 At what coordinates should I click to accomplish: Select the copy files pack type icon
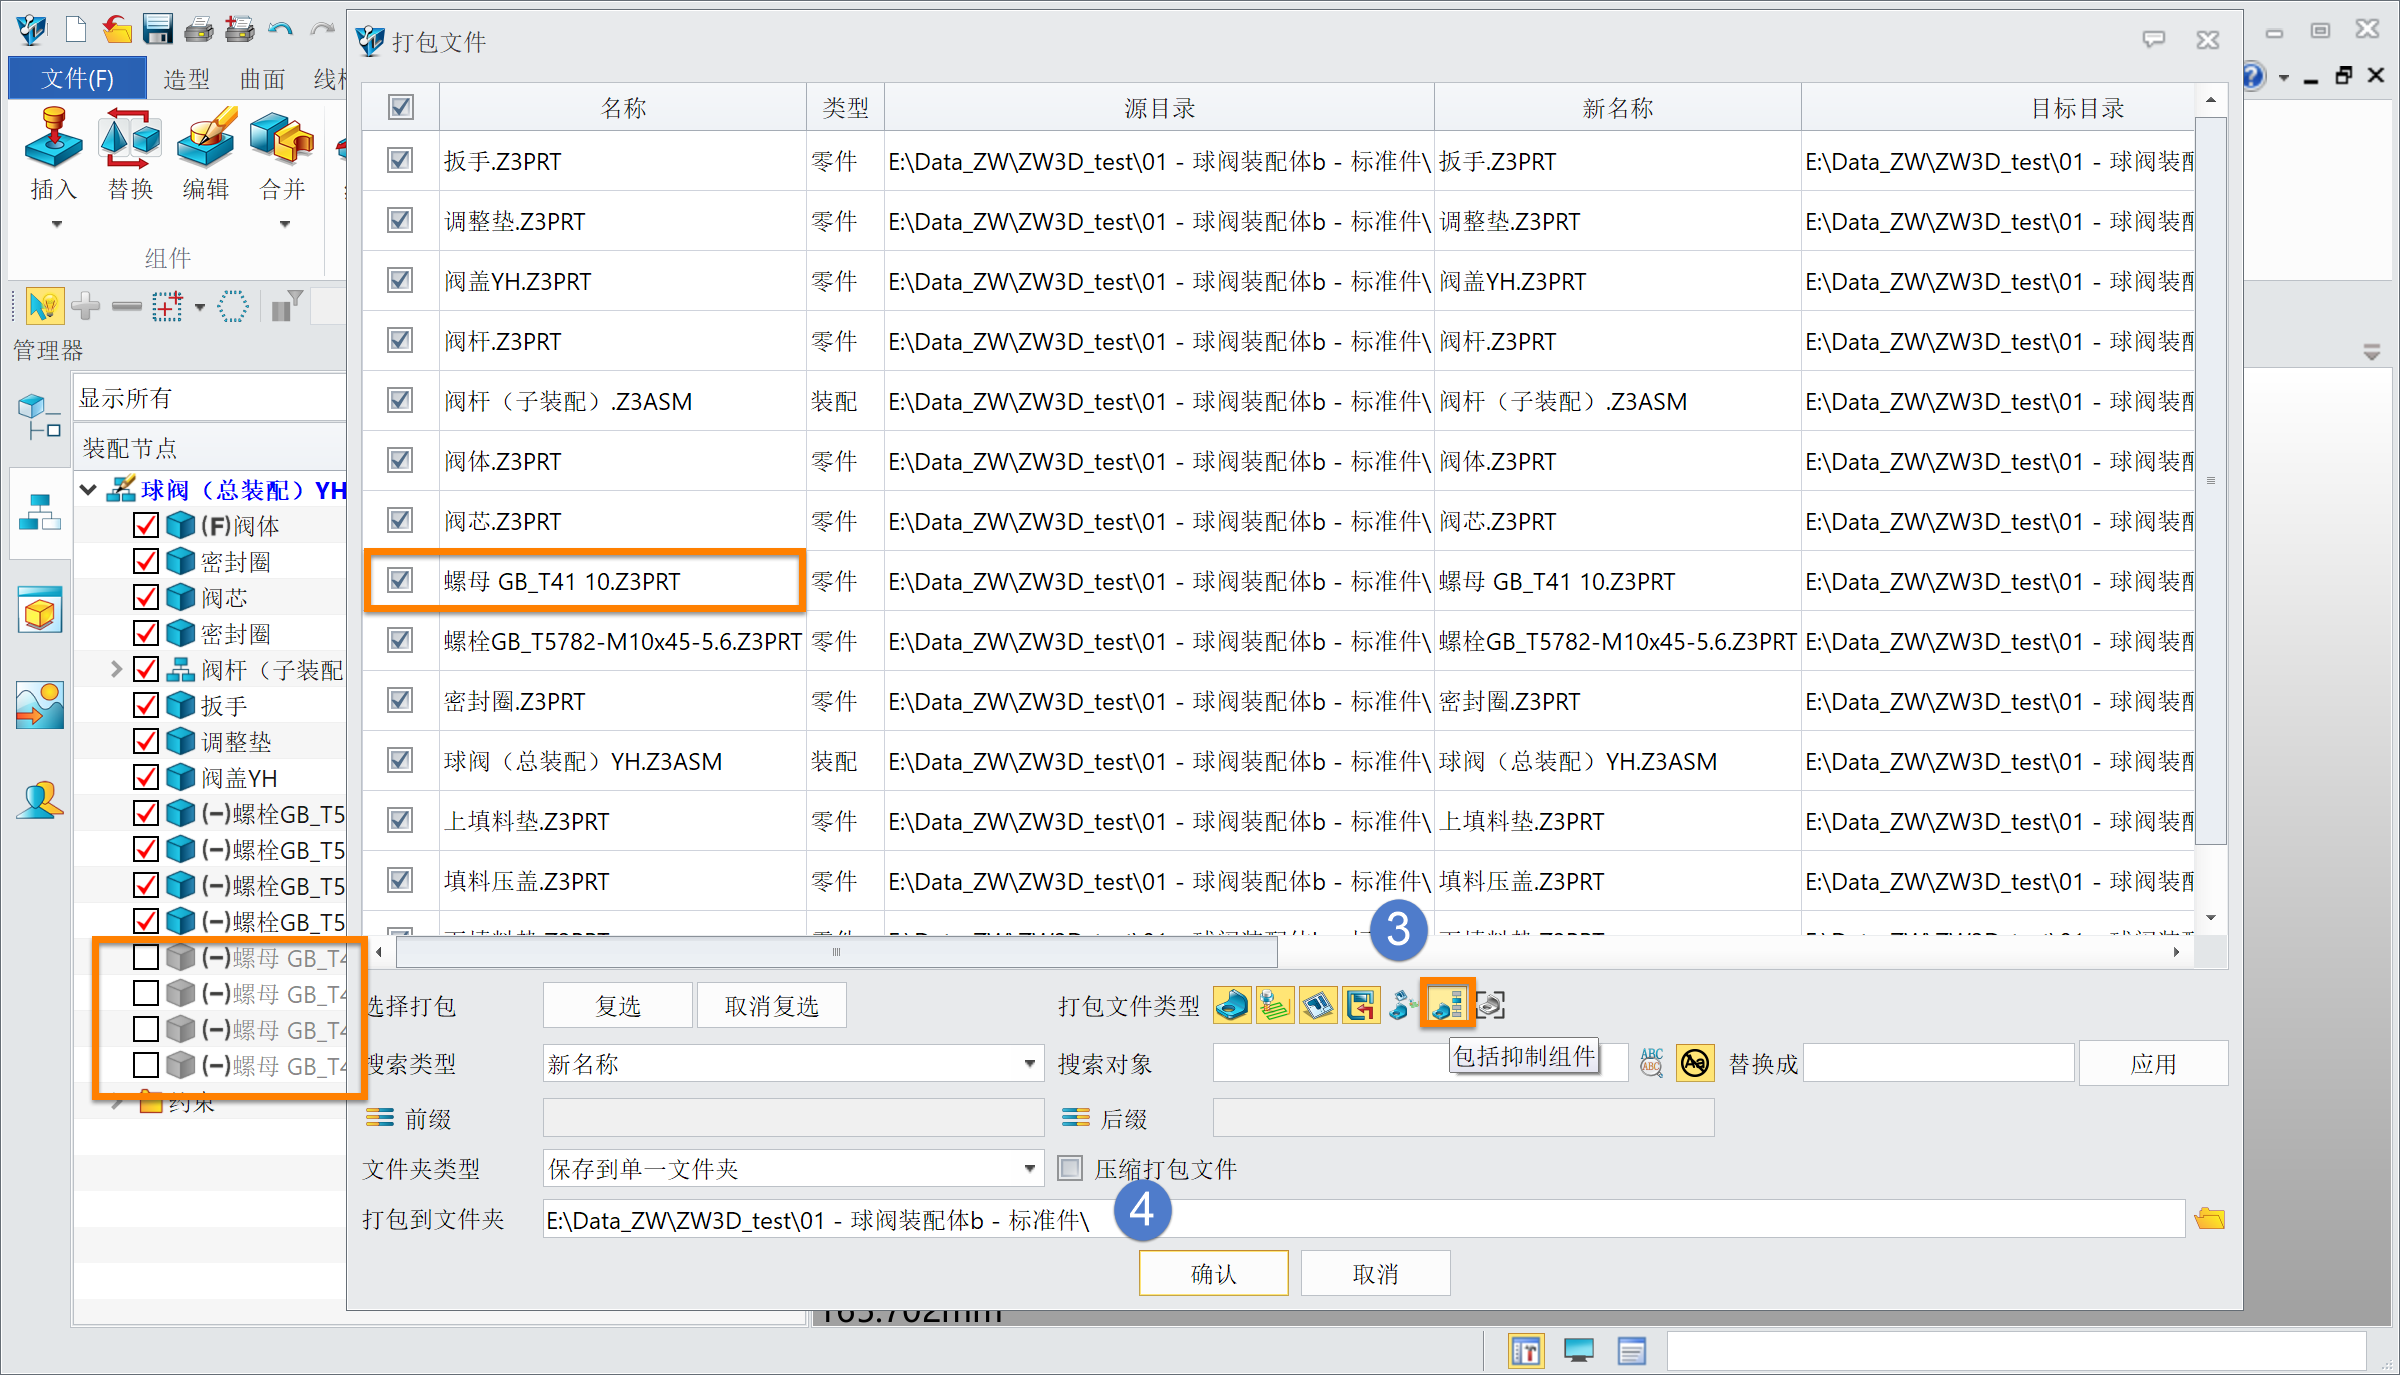pyautogui.click(x=1403, y=1006)
